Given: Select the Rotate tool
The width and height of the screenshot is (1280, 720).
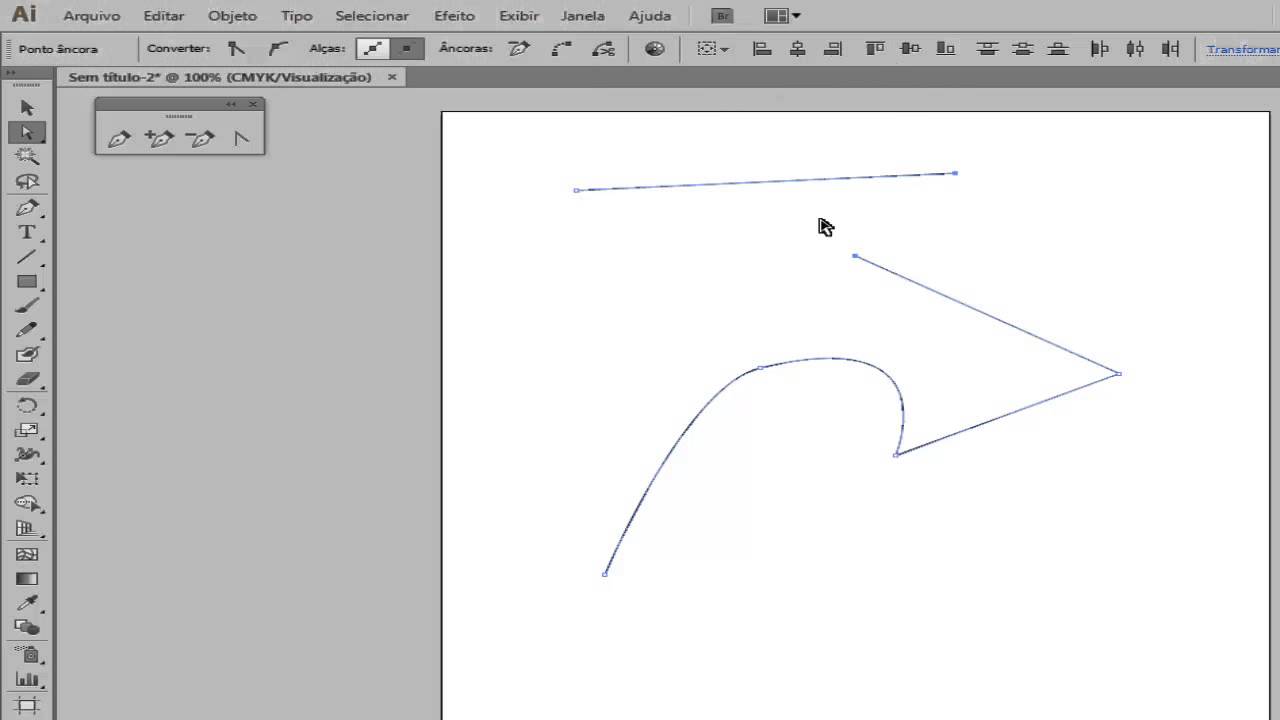Looking at the screenshot, I should pos(27,405).
